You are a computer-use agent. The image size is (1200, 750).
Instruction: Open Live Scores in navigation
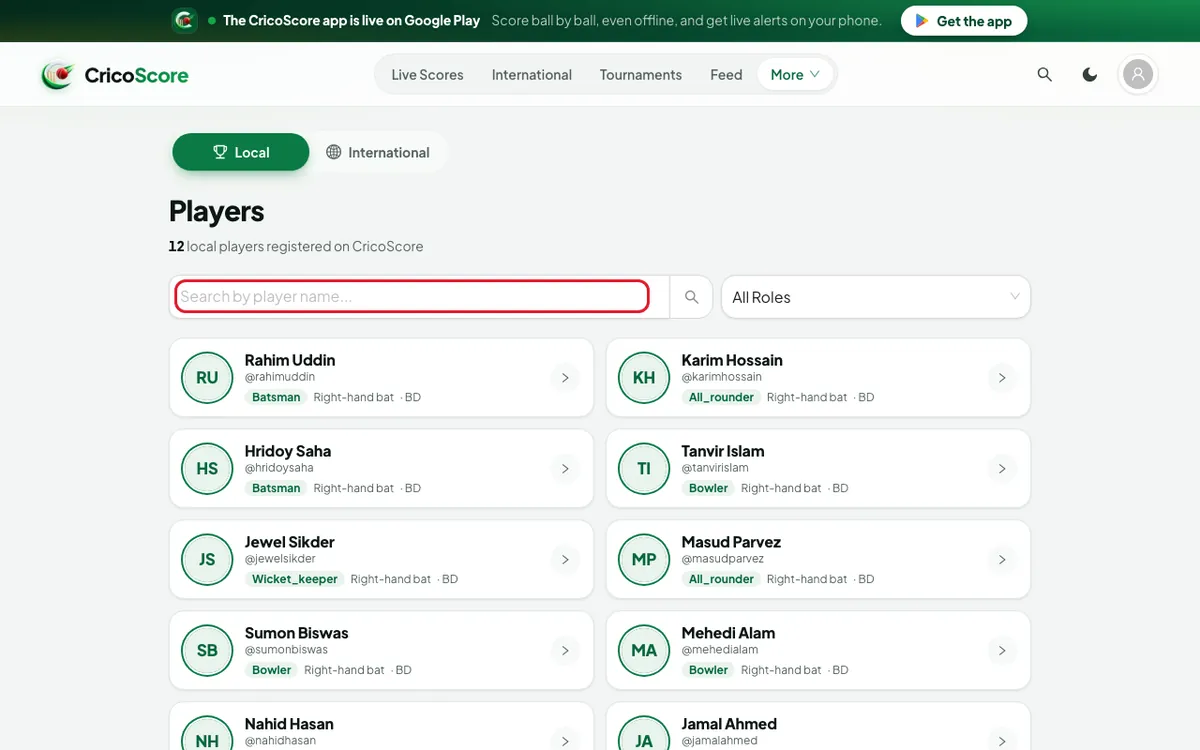click(427, 75)
